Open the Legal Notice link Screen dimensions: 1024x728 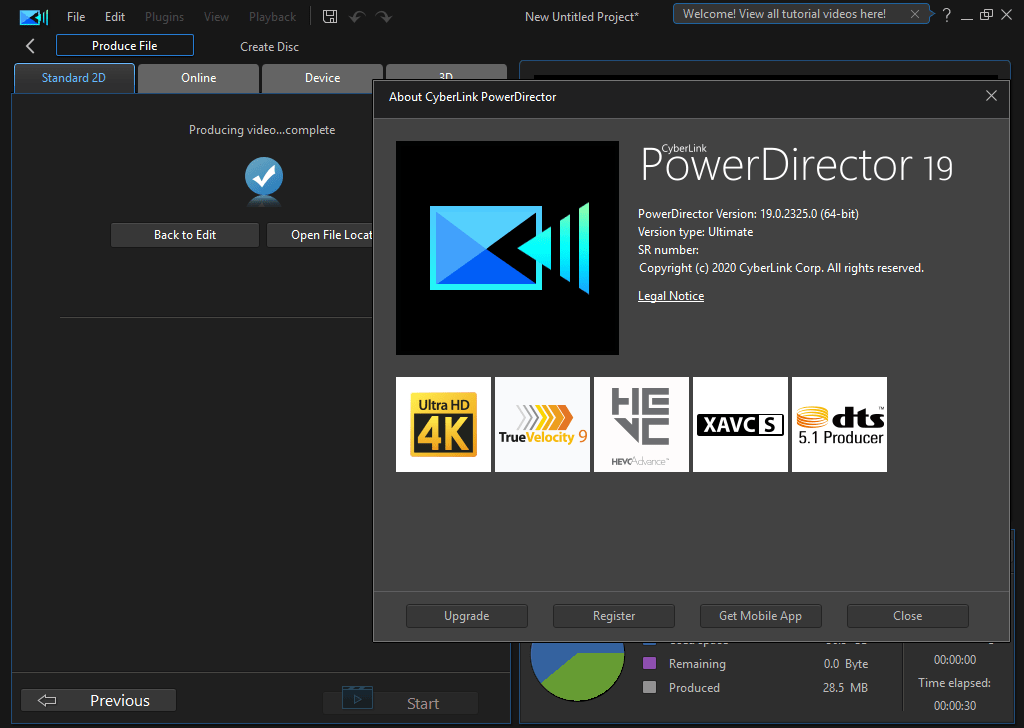point(670,296)
